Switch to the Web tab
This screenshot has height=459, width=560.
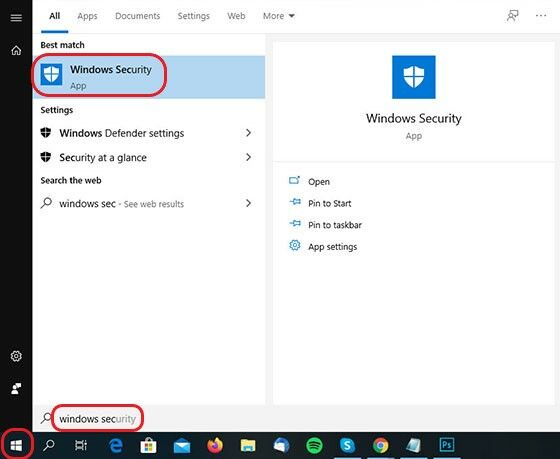(x=236, y=16)
